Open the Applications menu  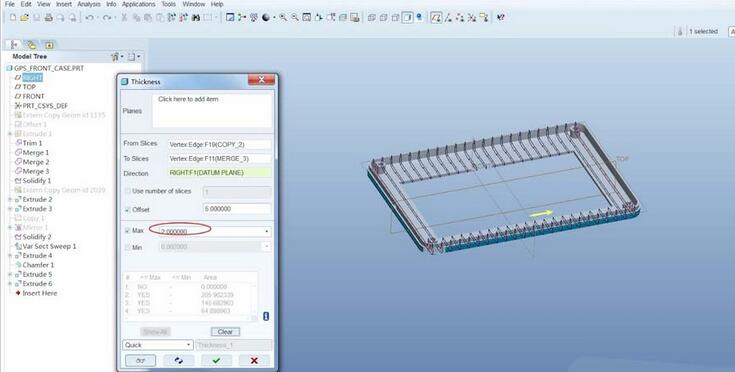coord(138,4)
